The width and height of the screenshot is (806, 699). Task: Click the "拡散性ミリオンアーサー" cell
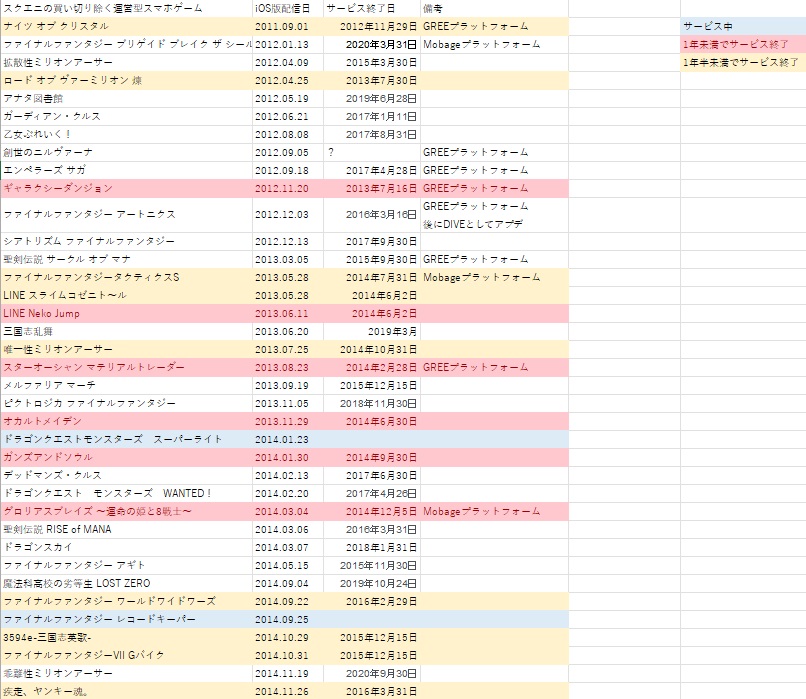pos(126,62)
